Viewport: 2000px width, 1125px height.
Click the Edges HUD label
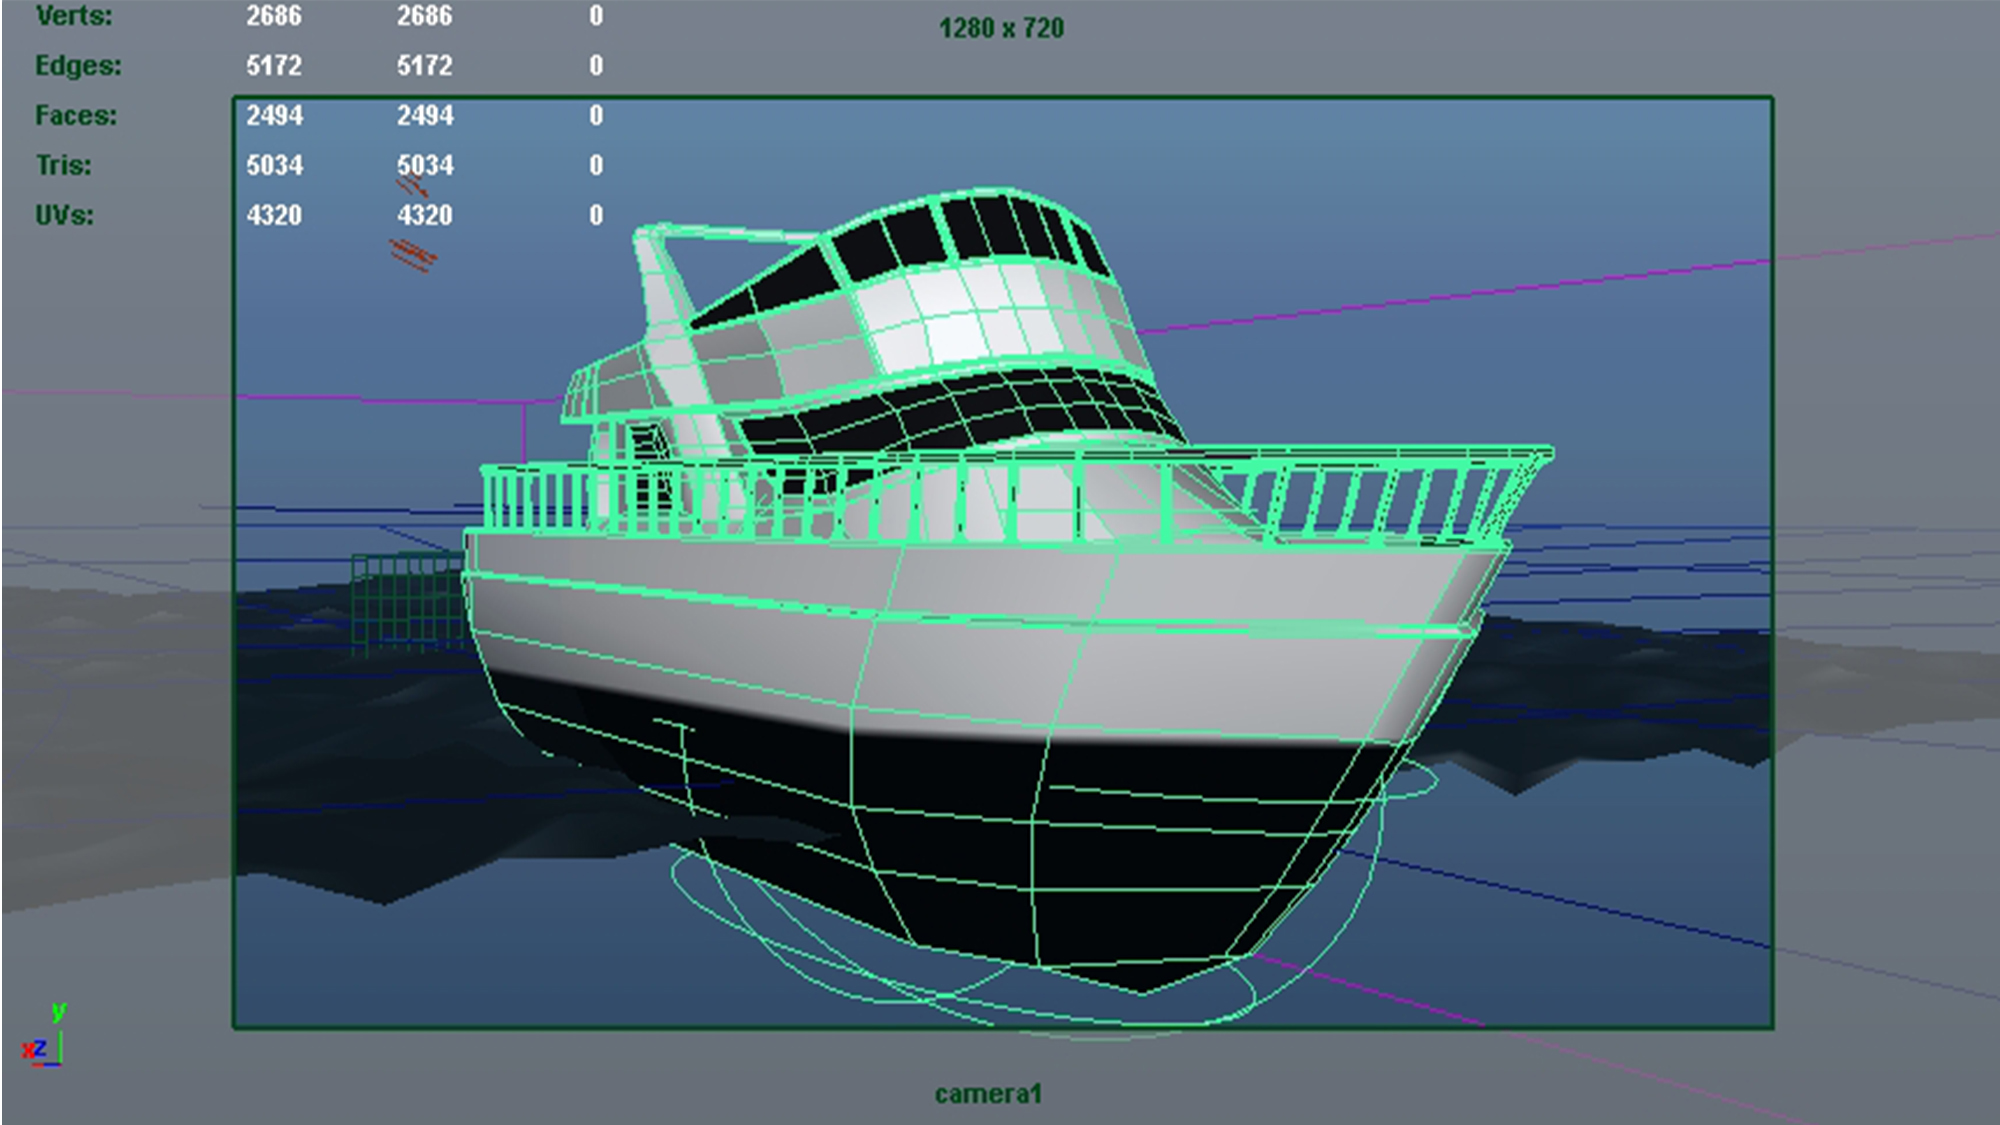tap(78, 66)
